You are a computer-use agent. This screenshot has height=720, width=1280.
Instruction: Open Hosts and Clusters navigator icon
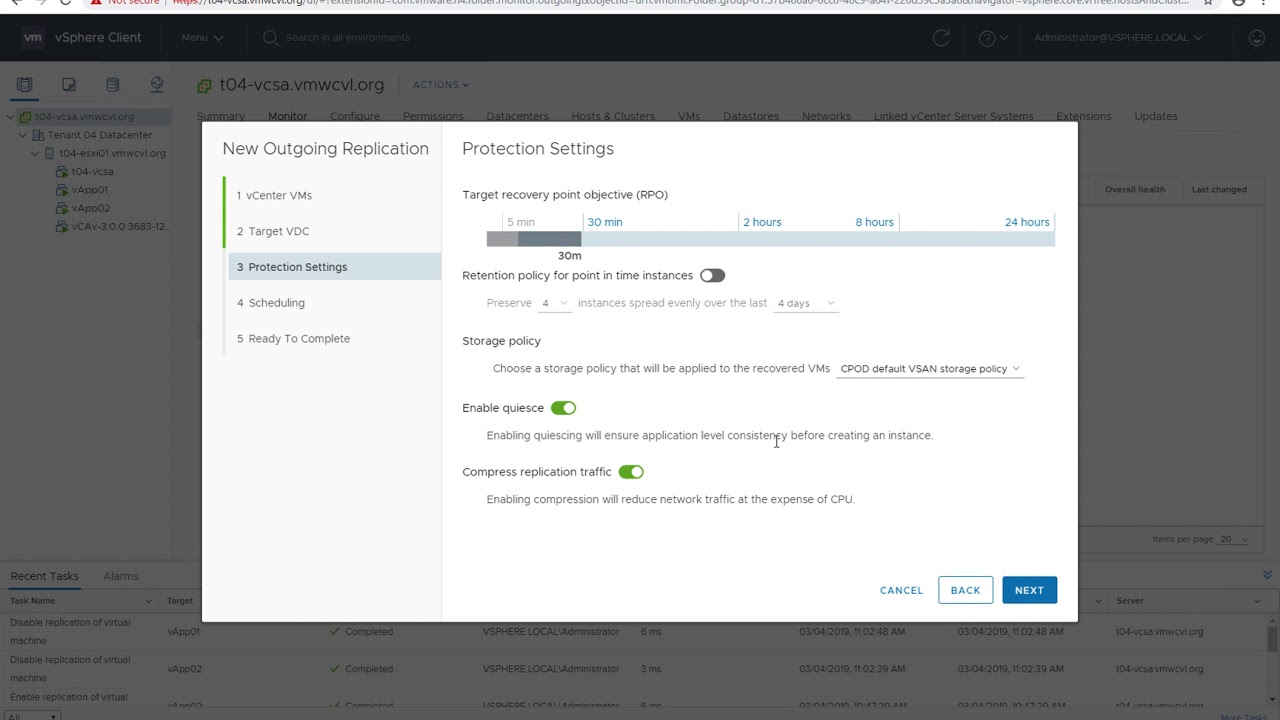[x=25, y=85]
